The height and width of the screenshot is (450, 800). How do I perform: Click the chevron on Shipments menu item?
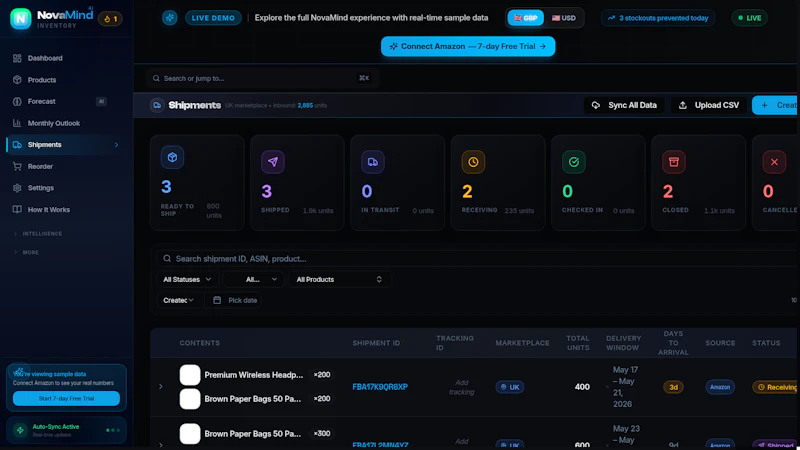tap(116, 145)
